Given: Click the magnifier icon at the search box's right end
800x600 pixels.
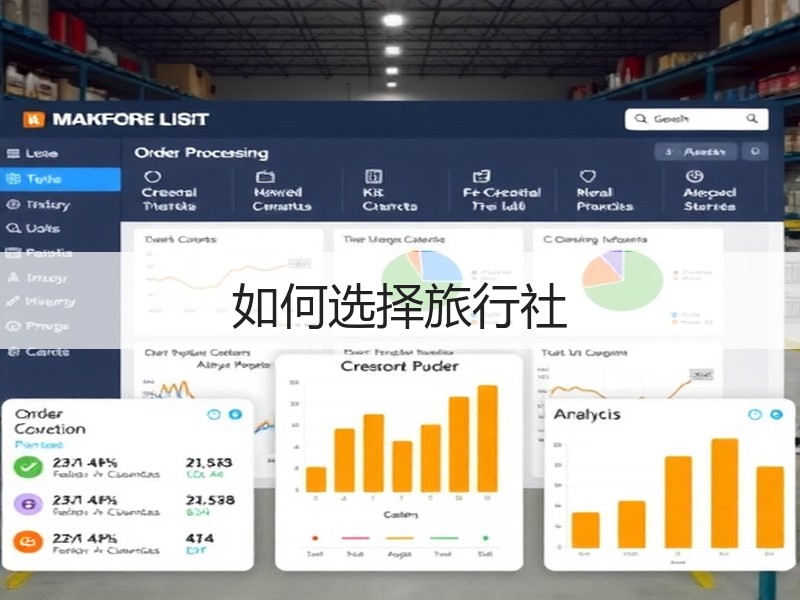Looking at the screenshot, I should (752, 118).
